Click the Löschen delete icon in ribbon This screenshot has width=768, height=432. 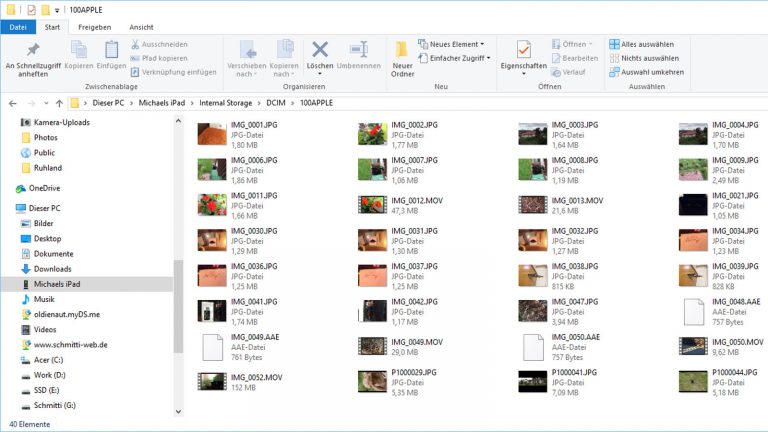point(319,52)
